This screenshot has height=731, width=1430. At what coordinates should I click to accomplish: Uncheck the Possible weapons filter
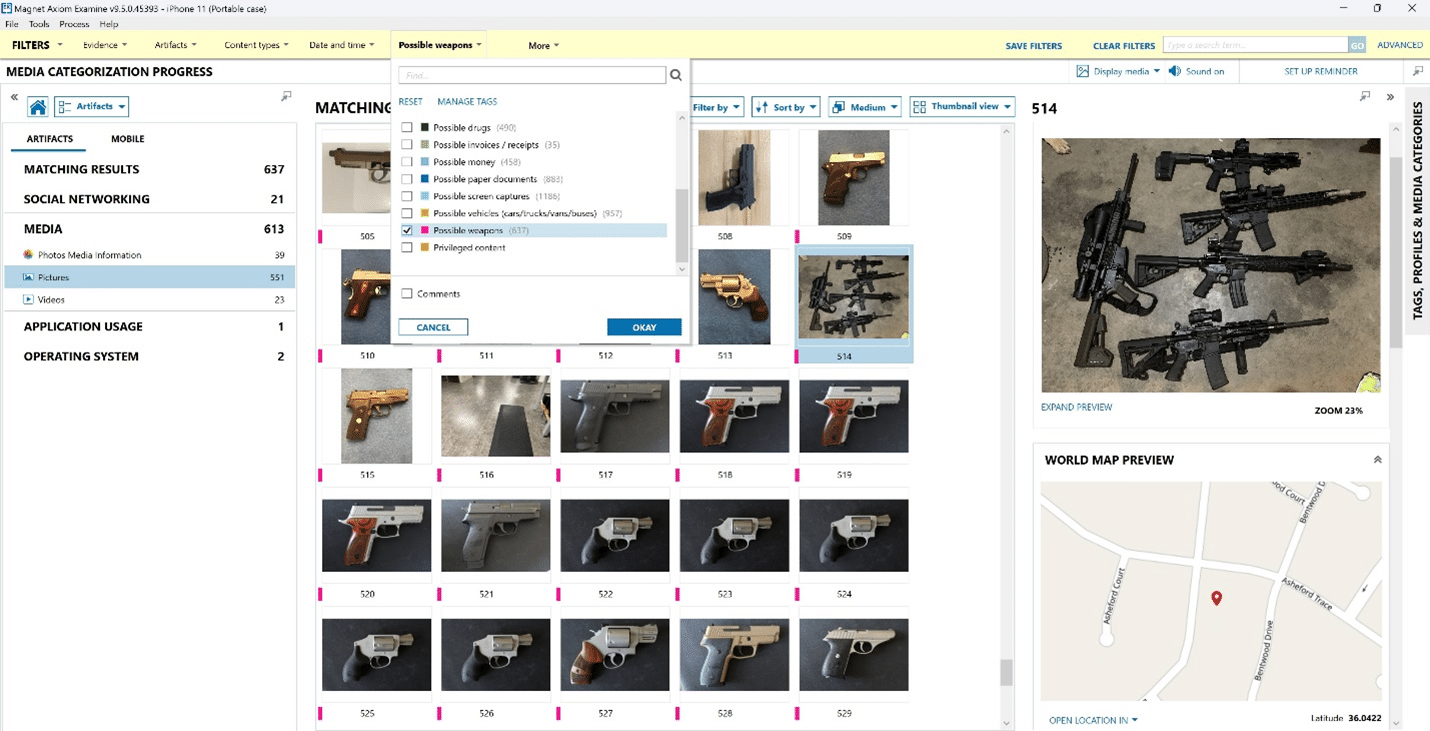pyautogui.click(x=407, y=229)
